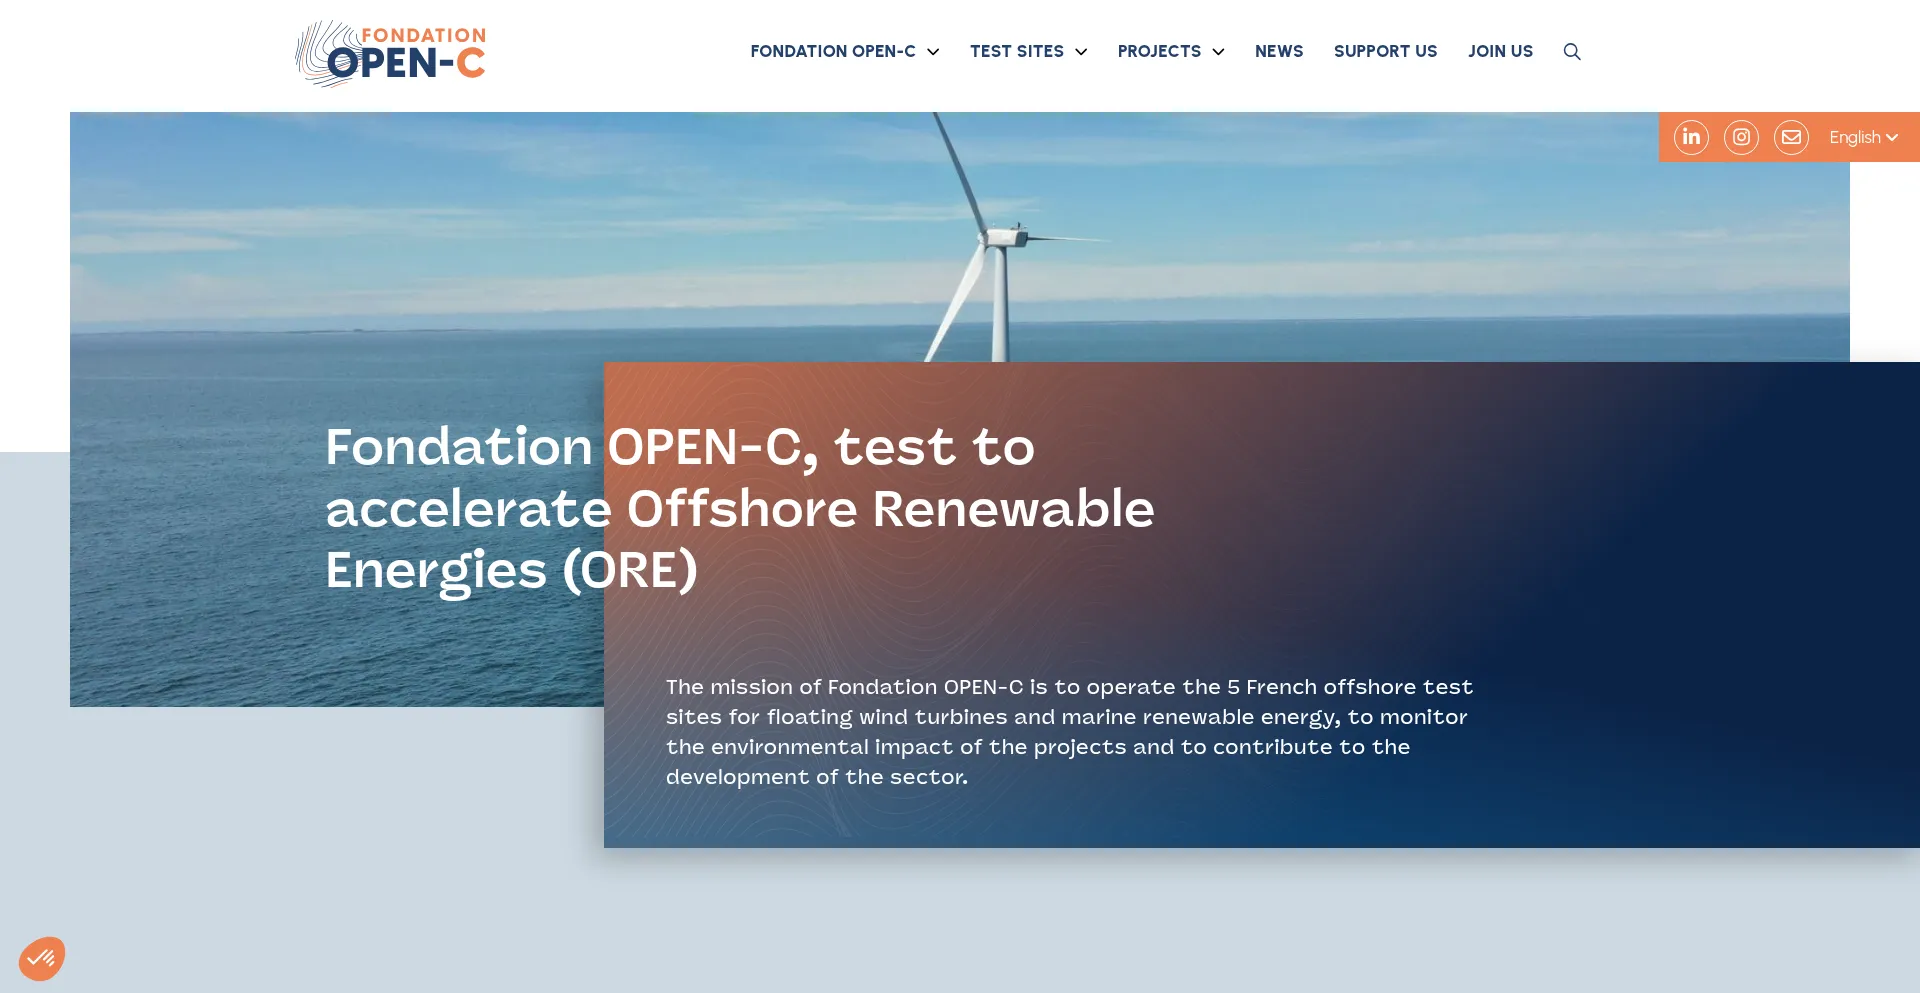
Task: Open the search magnifier icon
Action: pos(1572,52)
